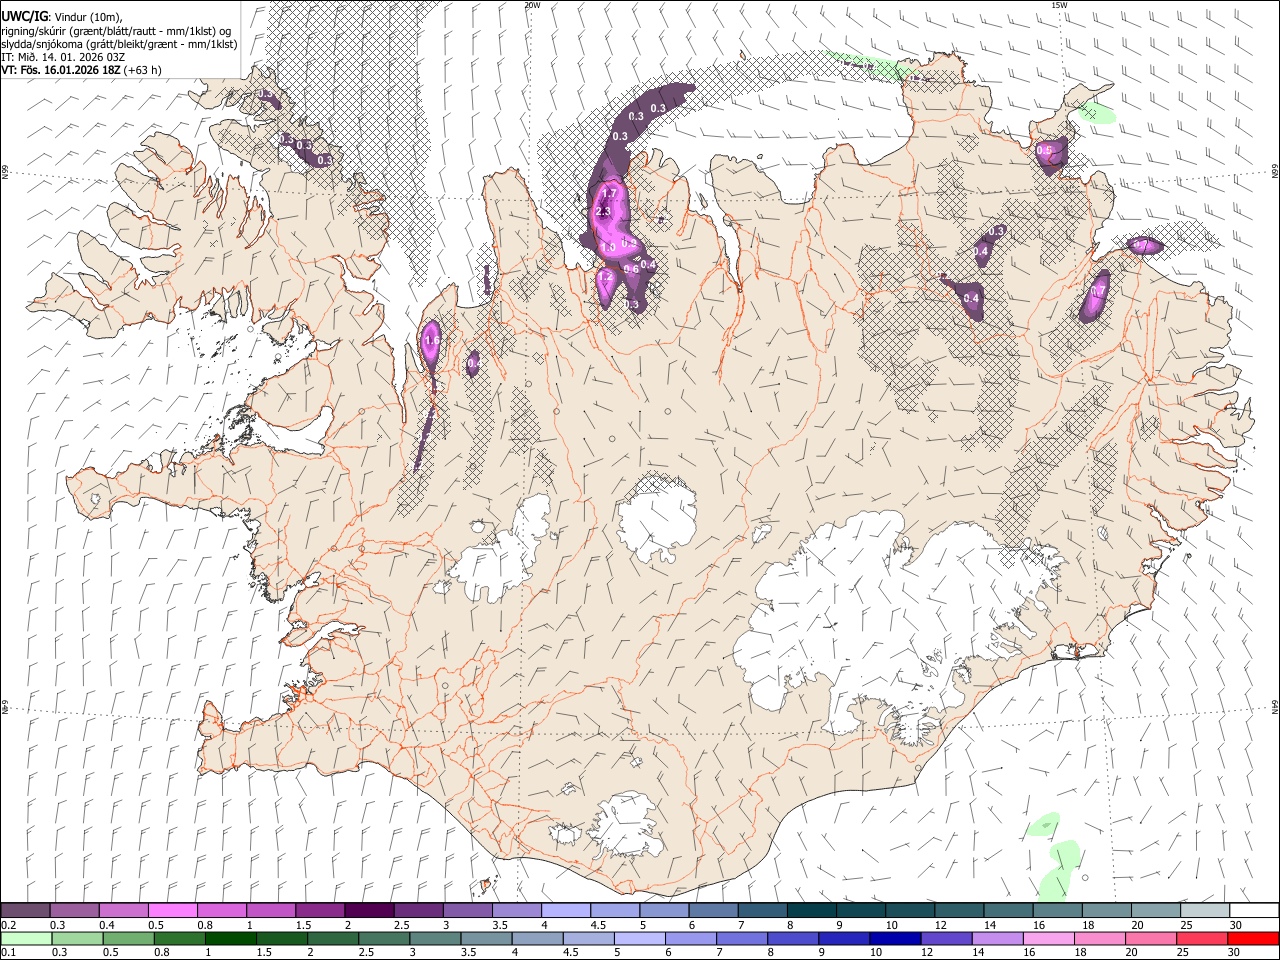This screenshot has width=1280, height=960.
Task: Select the light pink 16 rain legend swatch
Action: (x=1048, y=938)
